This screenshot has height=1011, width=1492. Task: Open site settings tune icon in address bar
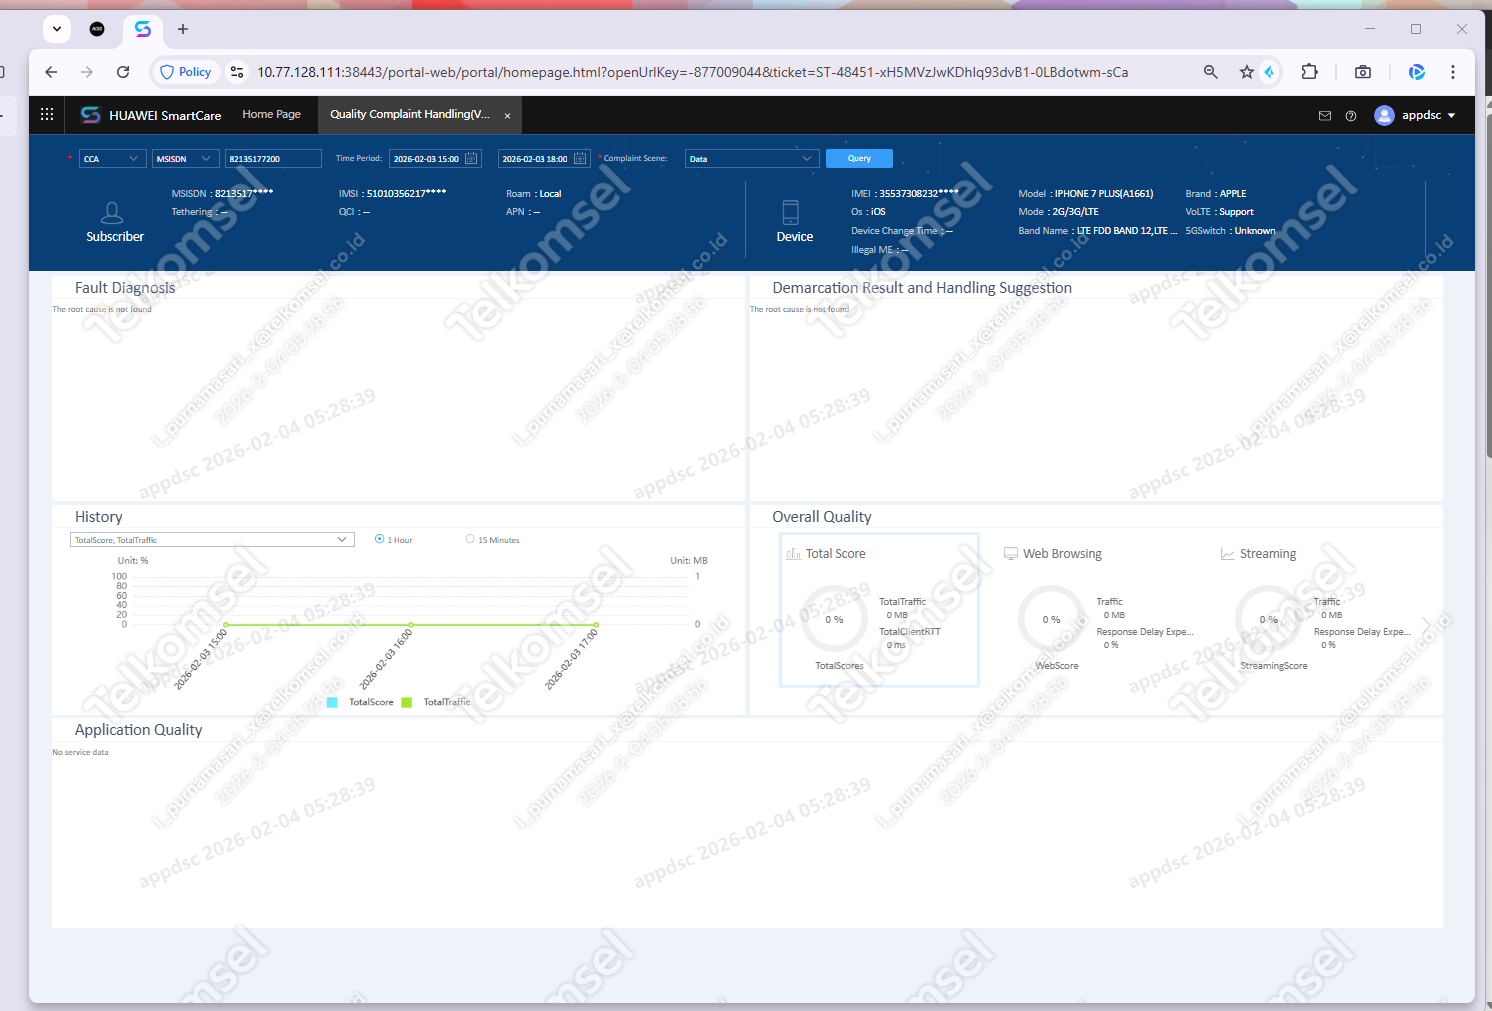tap(237, 72)
